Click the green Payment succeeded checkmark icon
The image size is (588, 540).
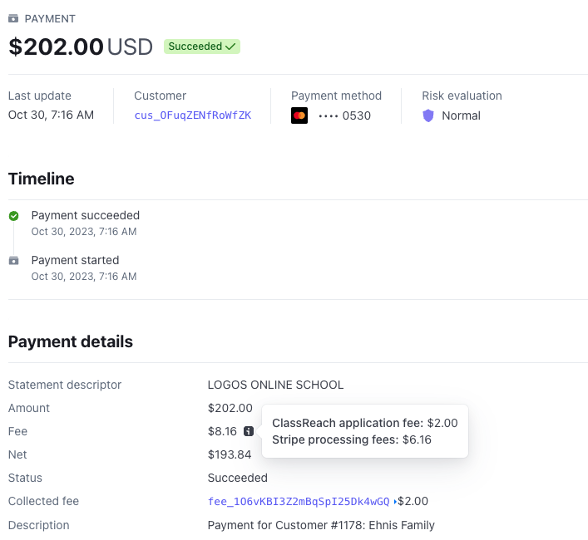[14, 216]
